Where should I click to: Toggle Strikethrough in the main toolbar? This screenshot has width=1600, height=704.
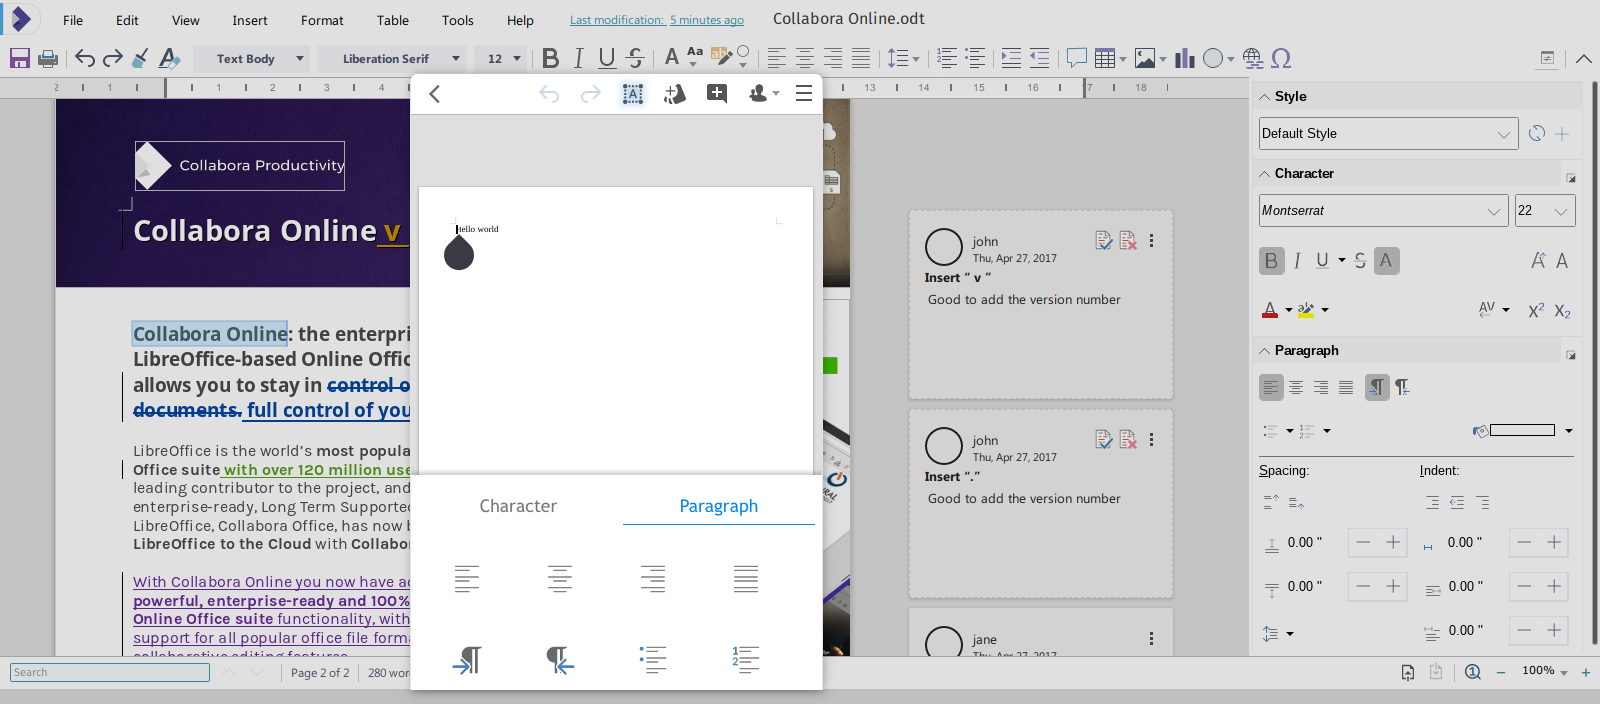click(x=634, y=58)
